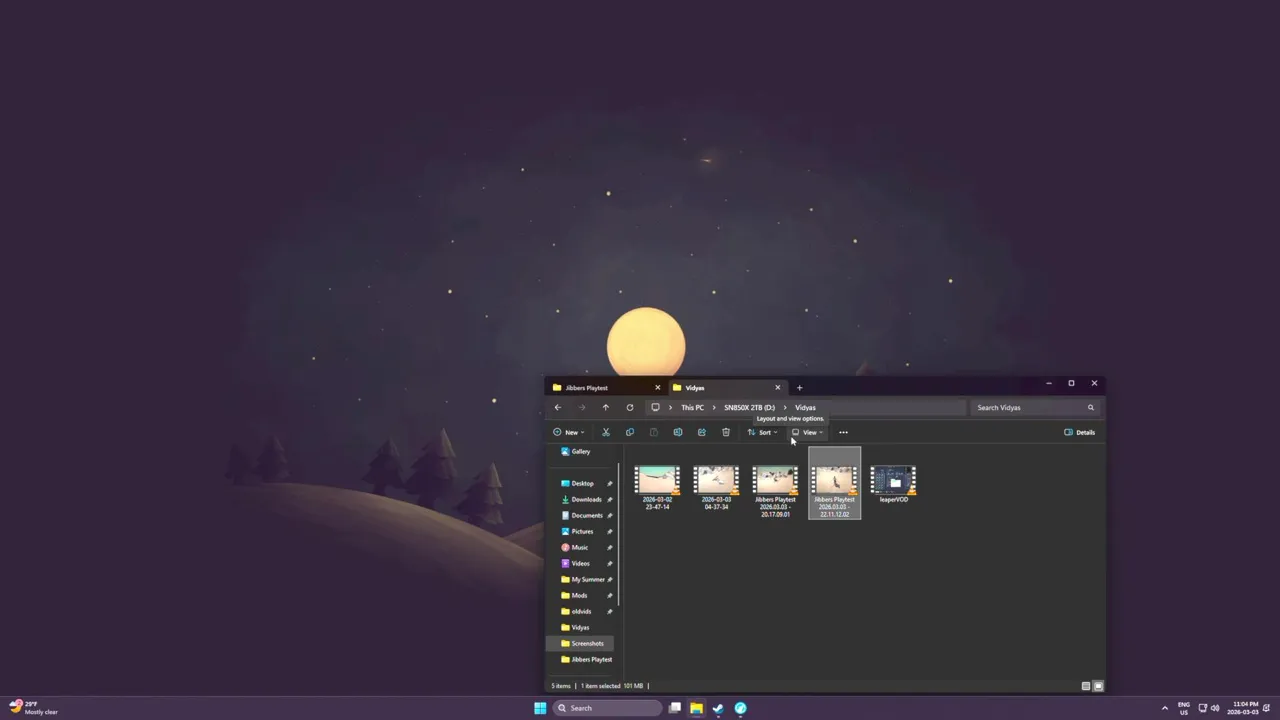Open the Windows Start button
The height and width of the screenshot is (720, 1280).
point(540,708)
